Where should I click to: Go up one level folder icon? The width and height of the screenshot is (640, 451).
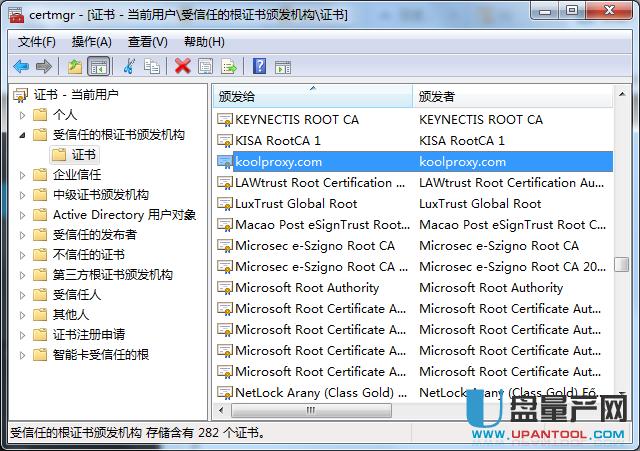pos(75,66)
